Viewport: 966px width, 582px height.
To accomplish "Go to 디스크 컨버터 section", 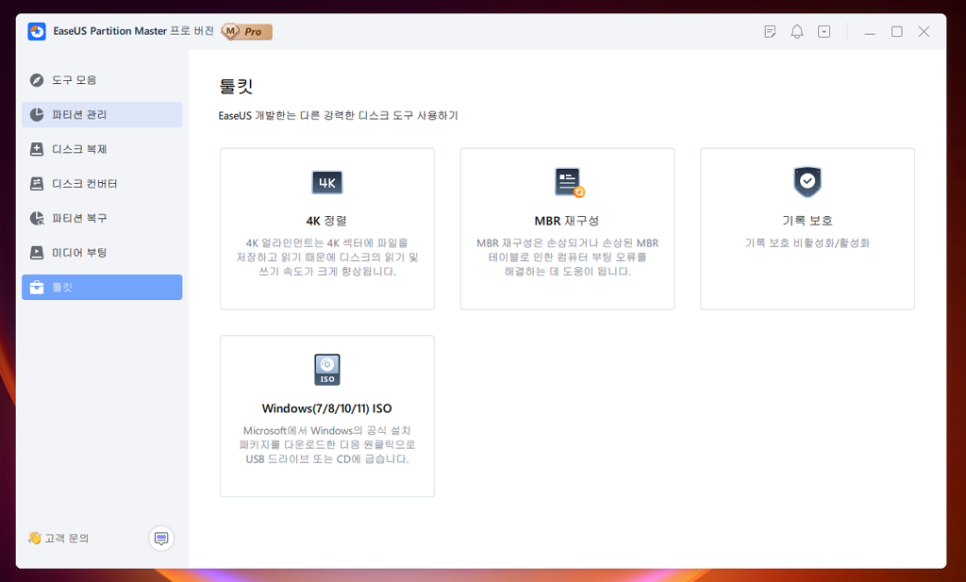I will tap(102, 184).
